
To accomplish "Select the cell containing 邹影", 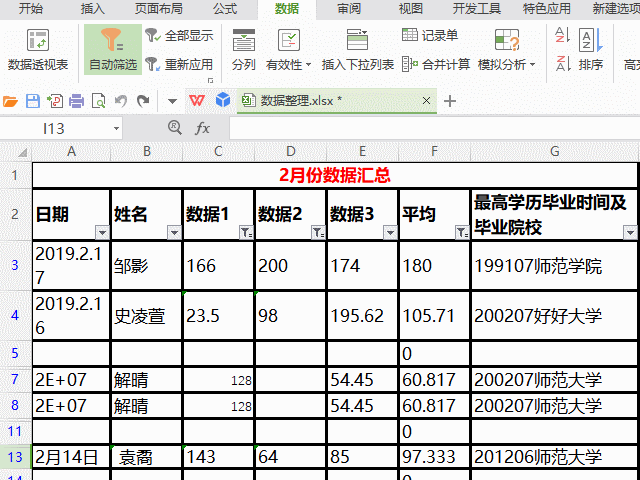I will (146, 266).
